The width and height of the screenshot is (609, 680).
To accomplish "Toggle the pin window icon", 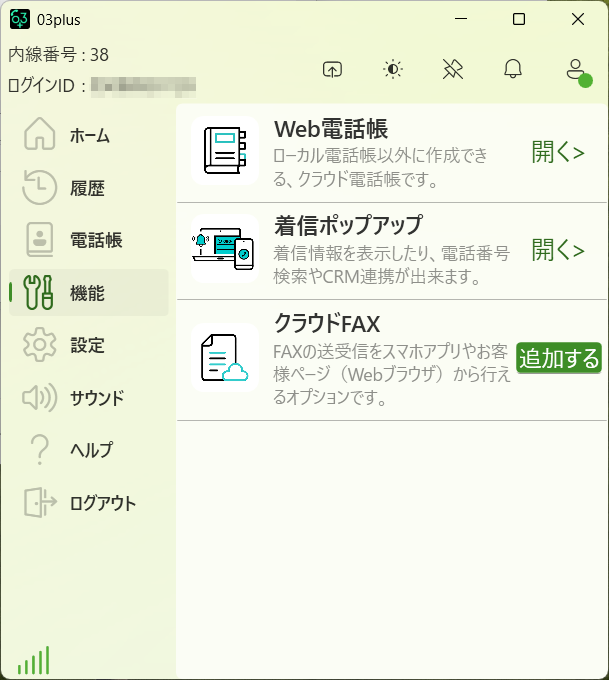I will tap(453, 69).
